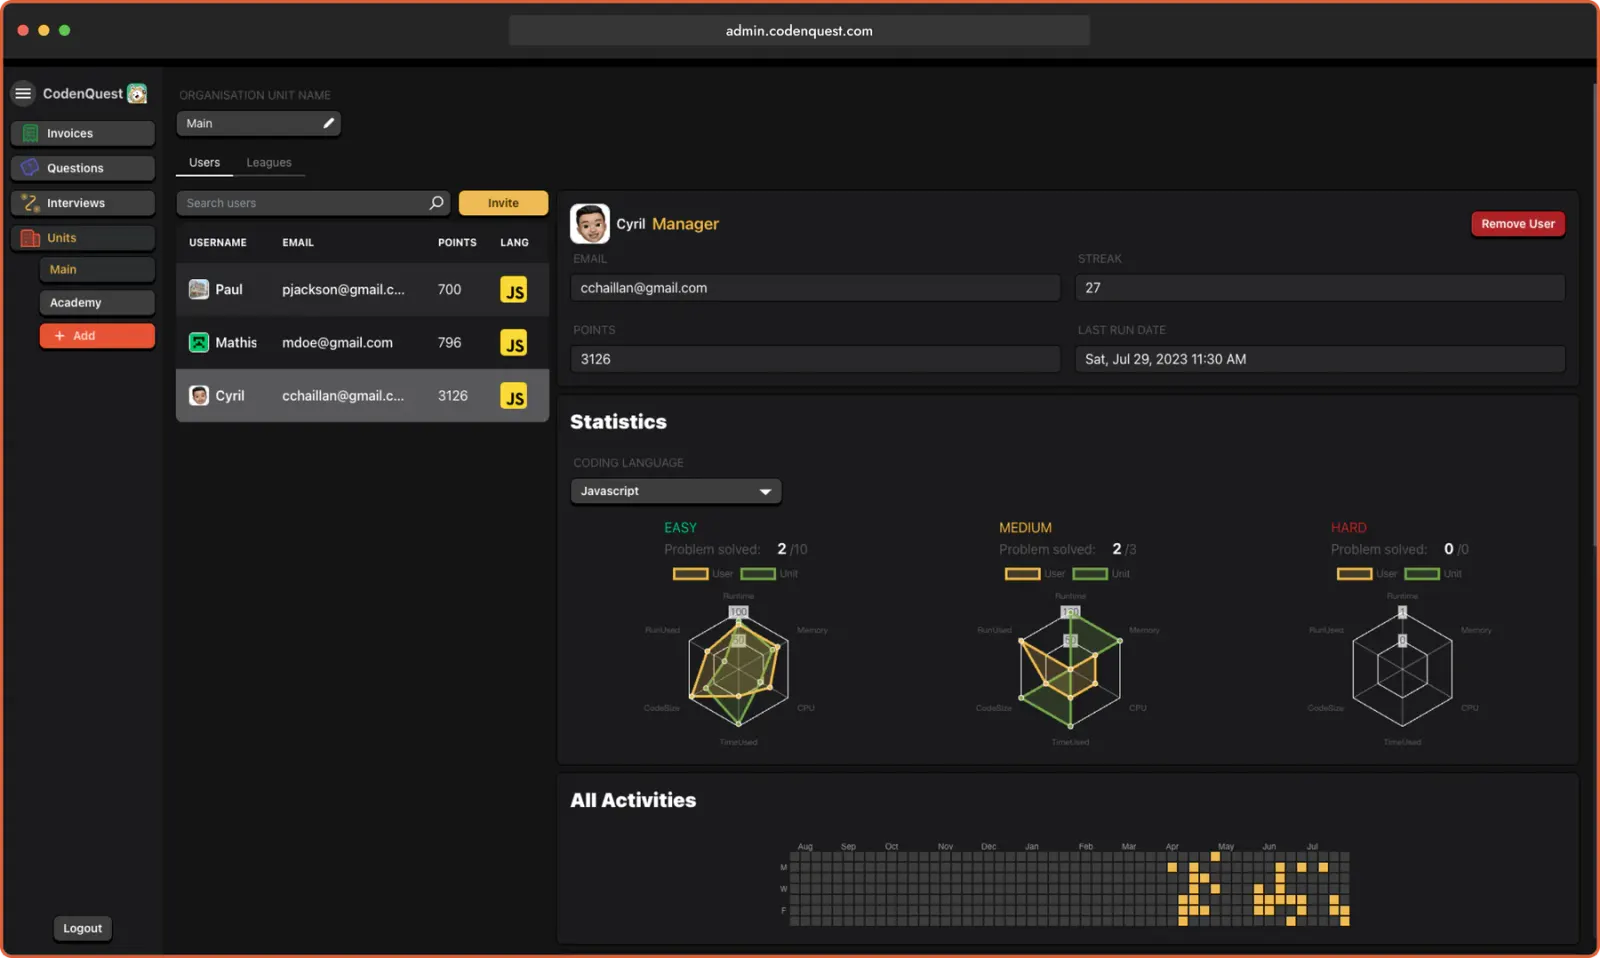Click Cyril's avatar in the user list
Viewport: 1600px width, 958px height.
point(199,395)
